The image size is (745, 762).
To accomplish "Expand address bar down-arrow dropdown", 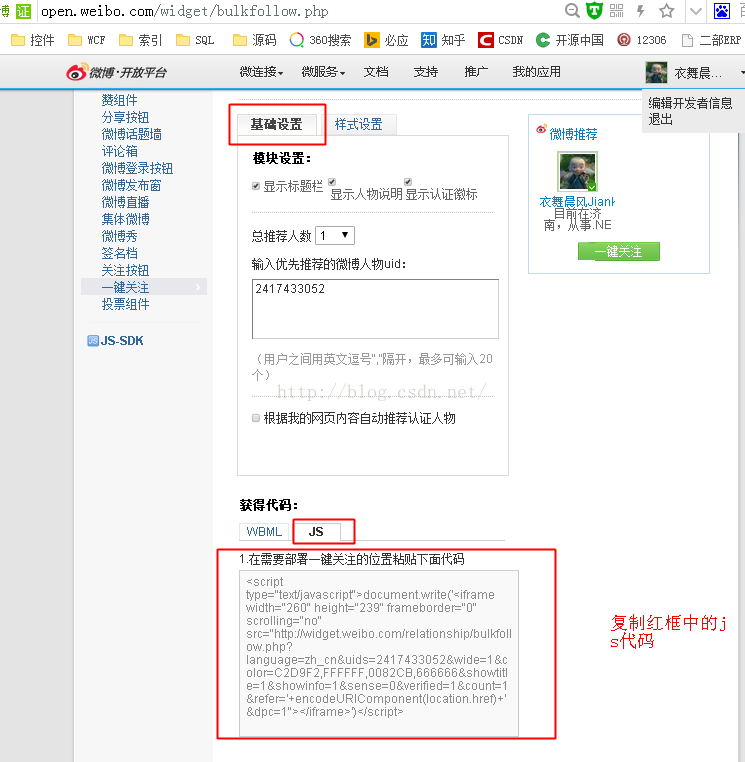I will coord(695,11).
